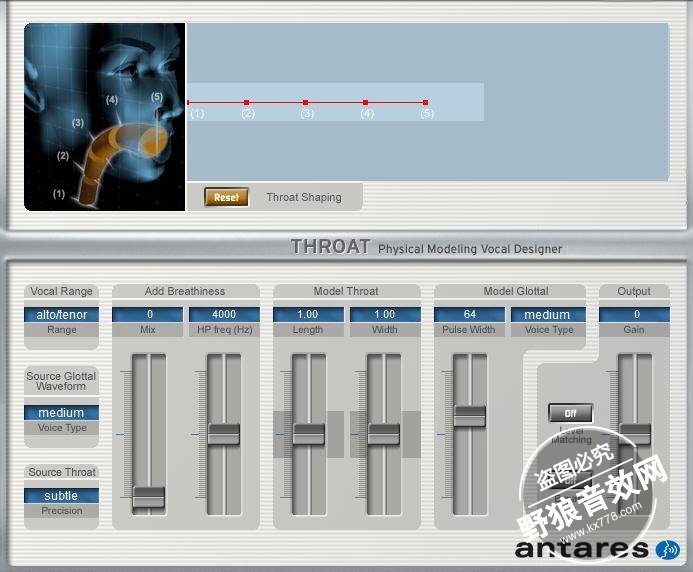Click the Length label
Viewport: 693px width, 572px height.
pyautogui.click(x=308, y=330)
